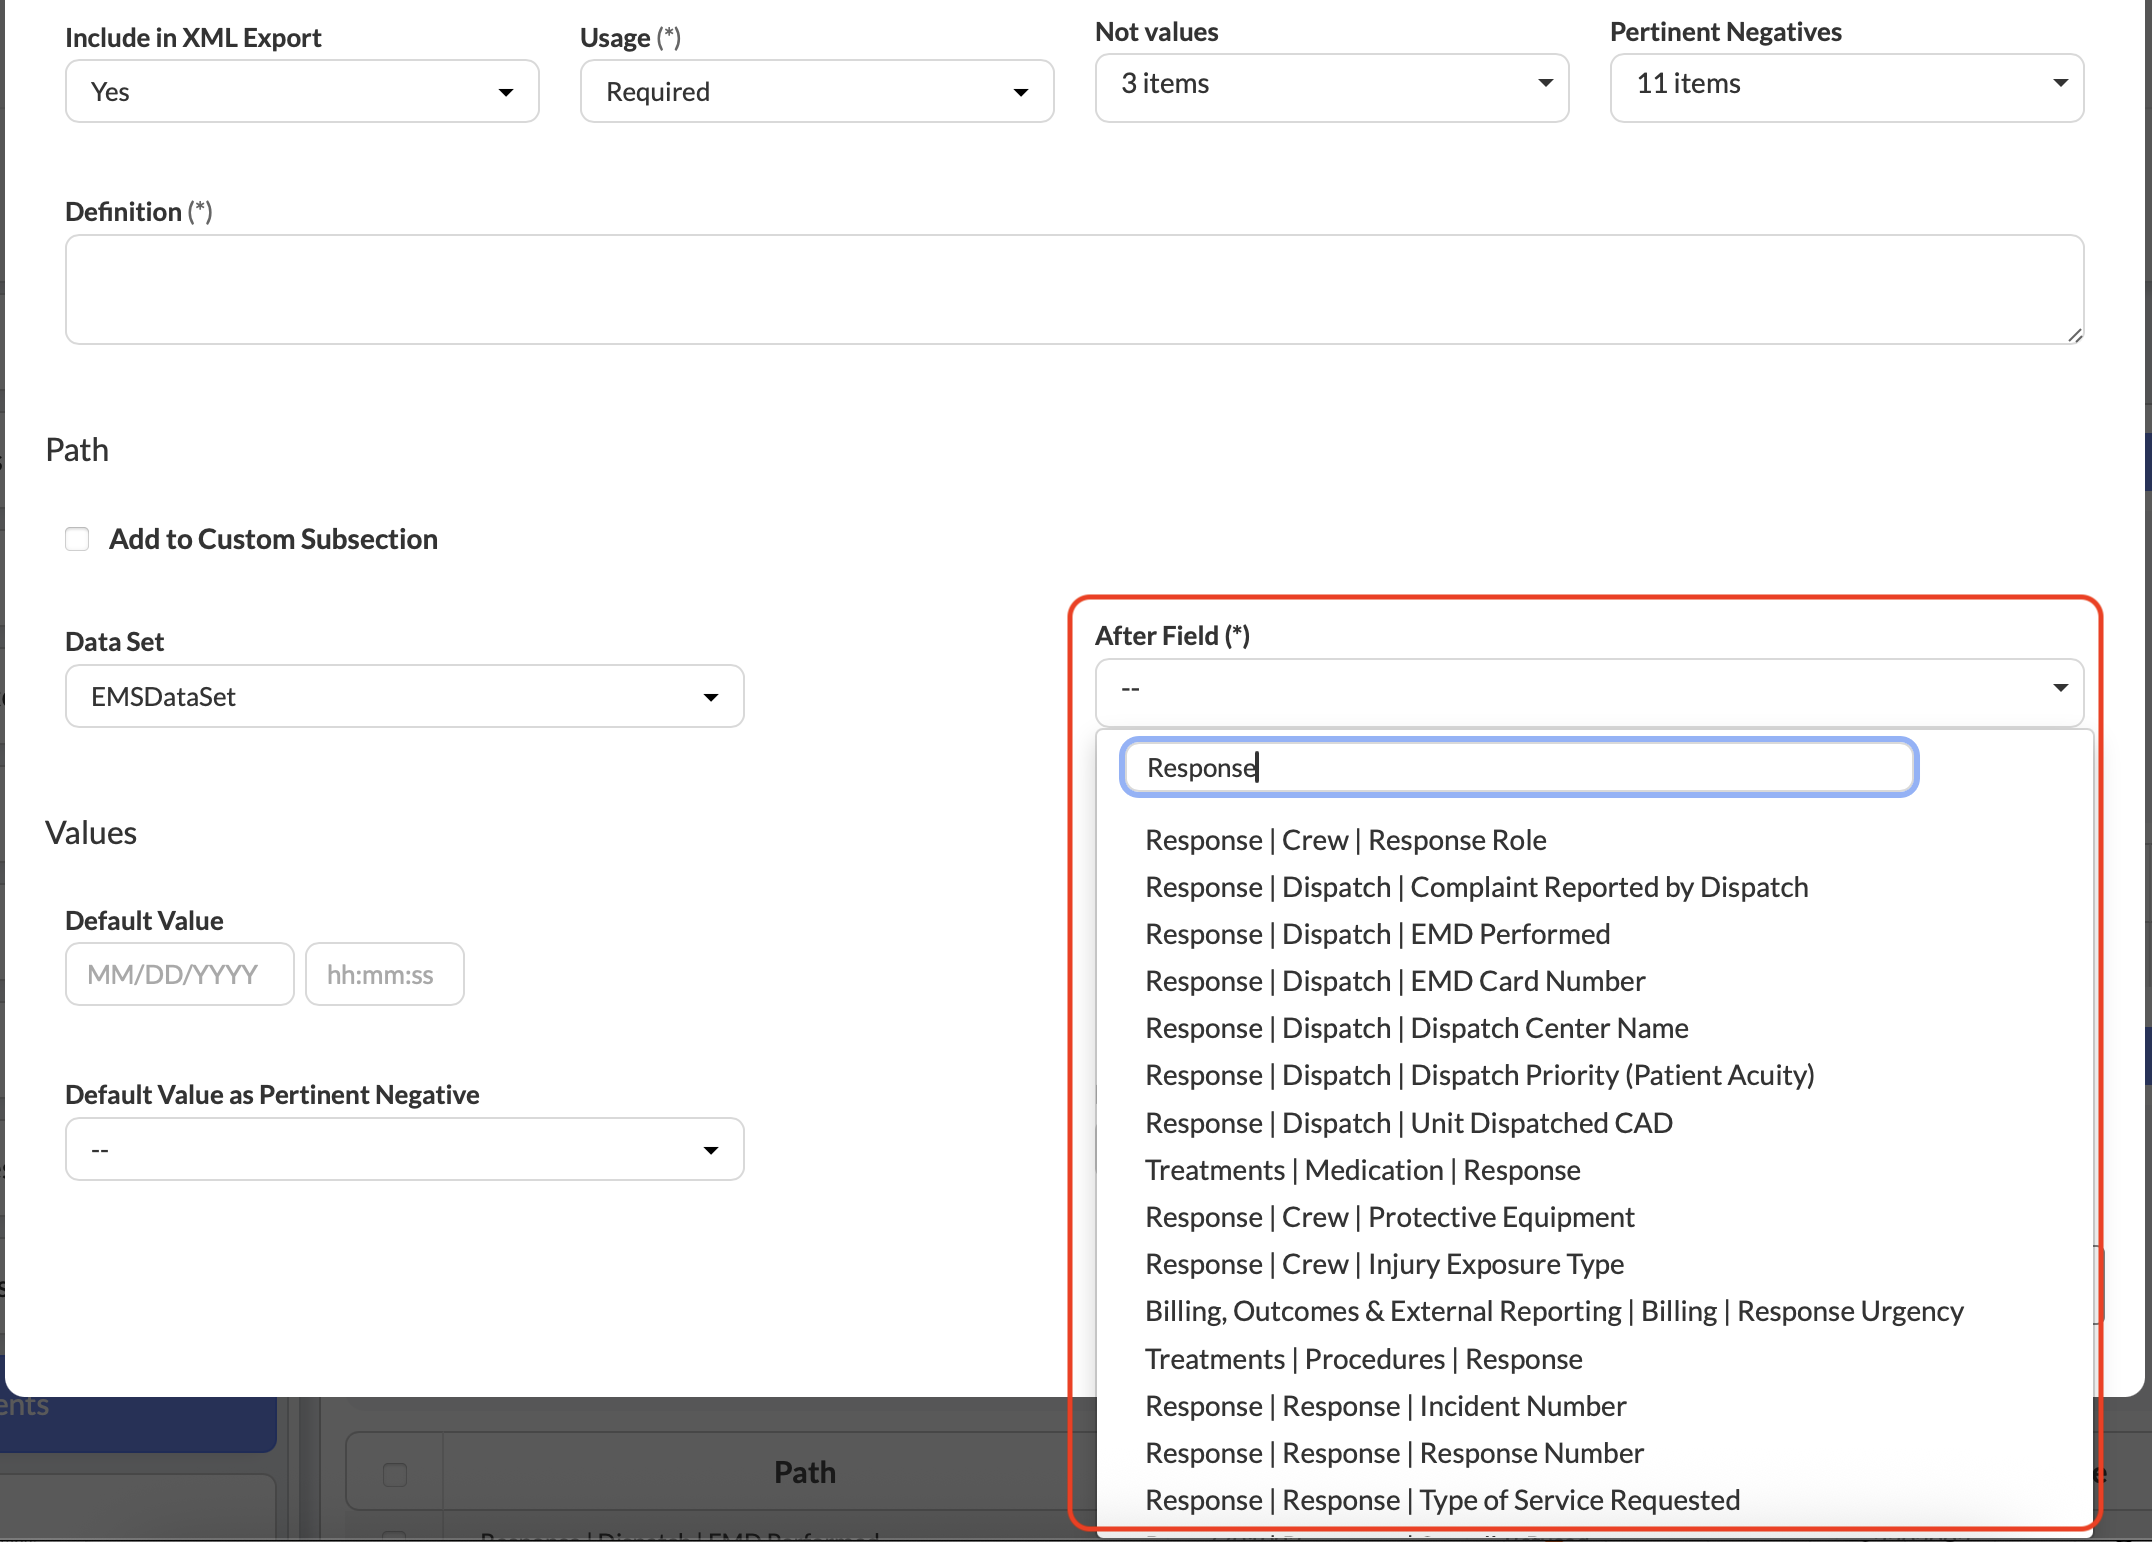The image size is (2152, 1542).
Task: Check the Add to Custom Subsection checkbox
Action: click(77, 539)
